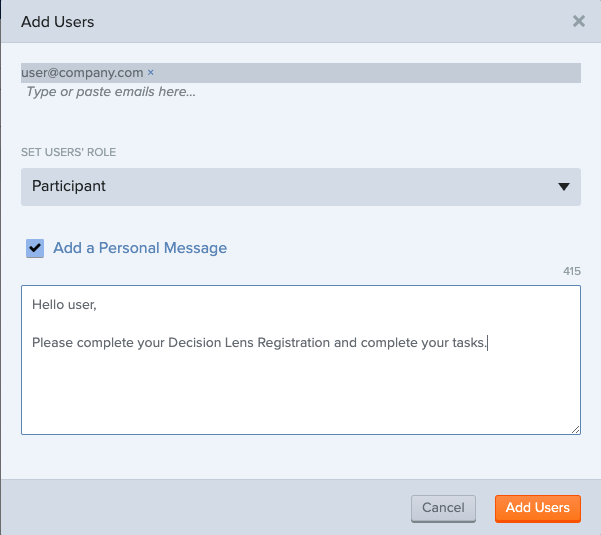Click the 'Add a Personal Message' label text
The image size is (601, 535).
pos(140,248)
